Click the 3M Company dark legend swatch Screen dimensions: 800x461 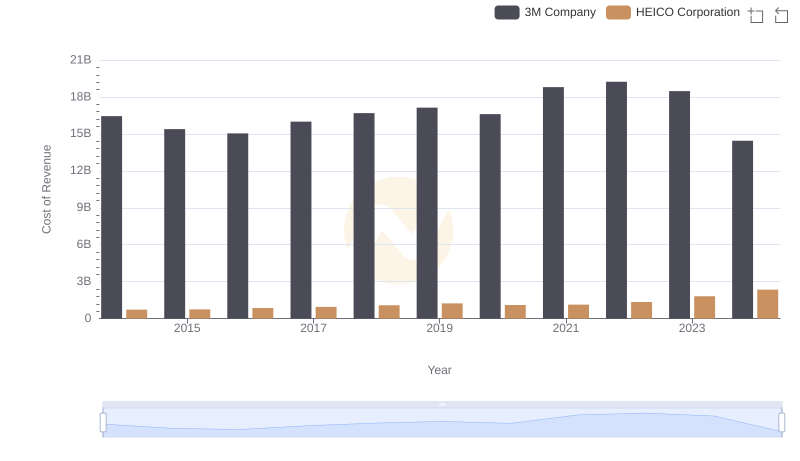(507, 12)
